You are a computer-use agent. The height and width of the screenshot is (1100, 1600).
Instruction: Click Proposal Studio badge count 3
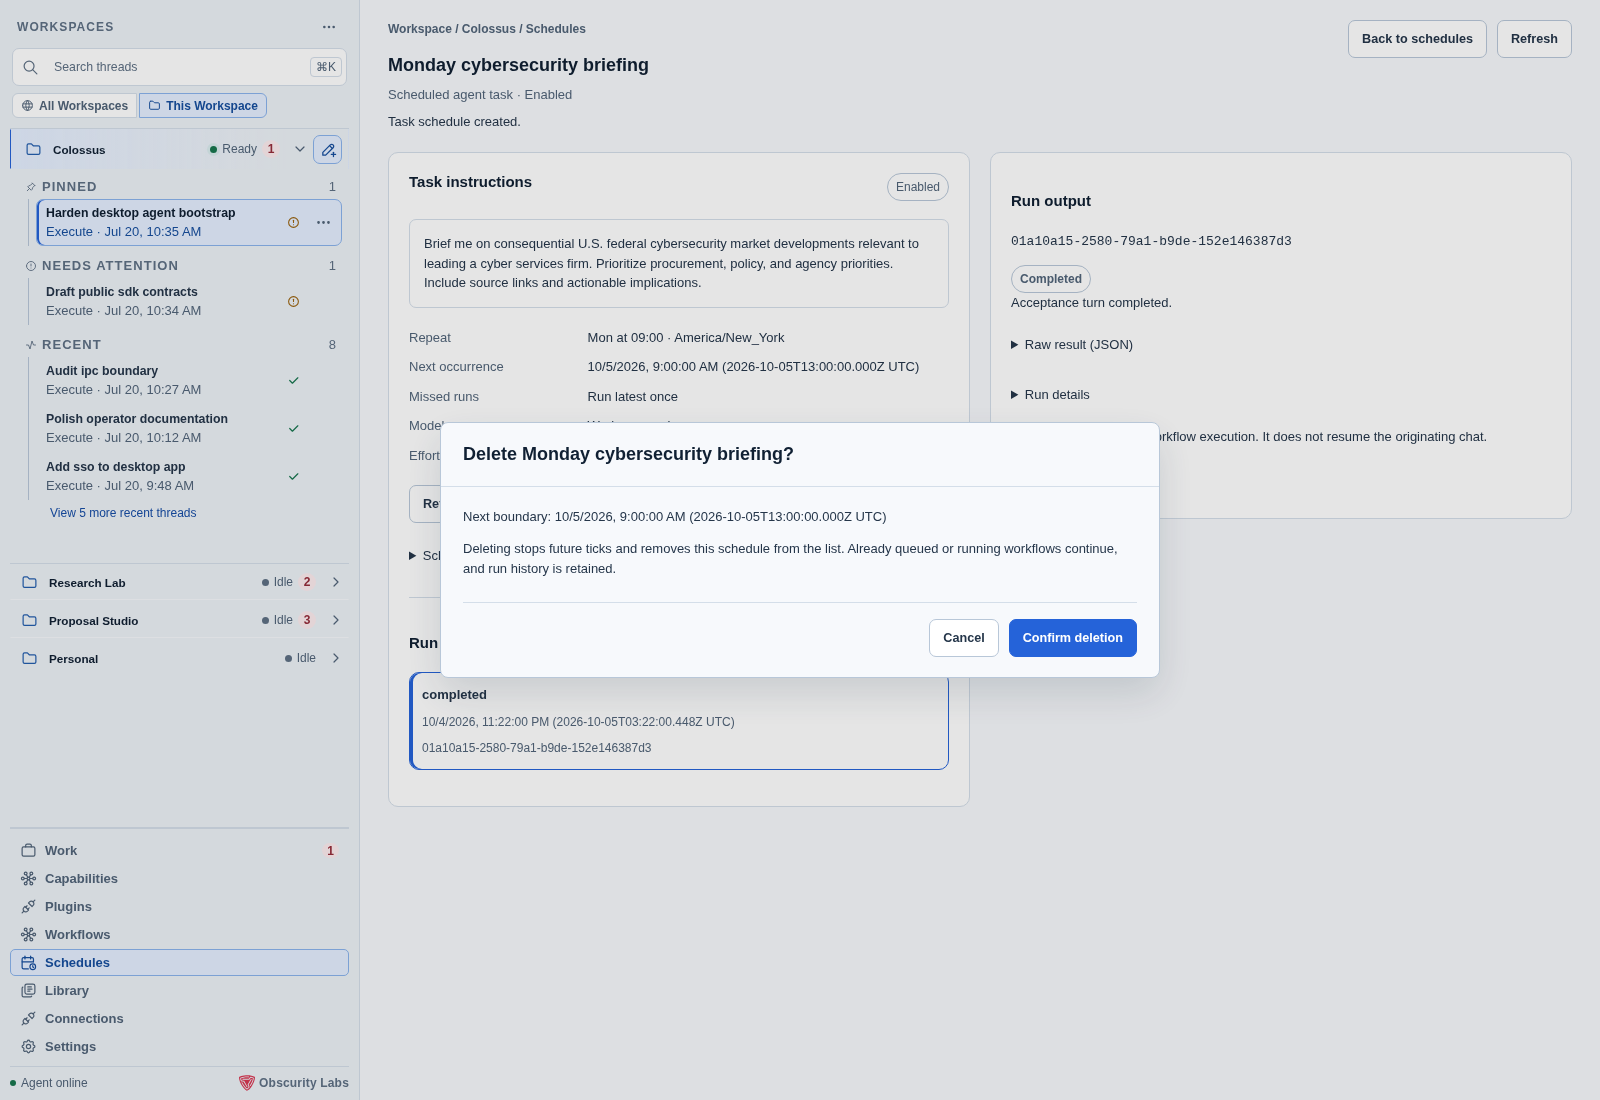(307, 620)
